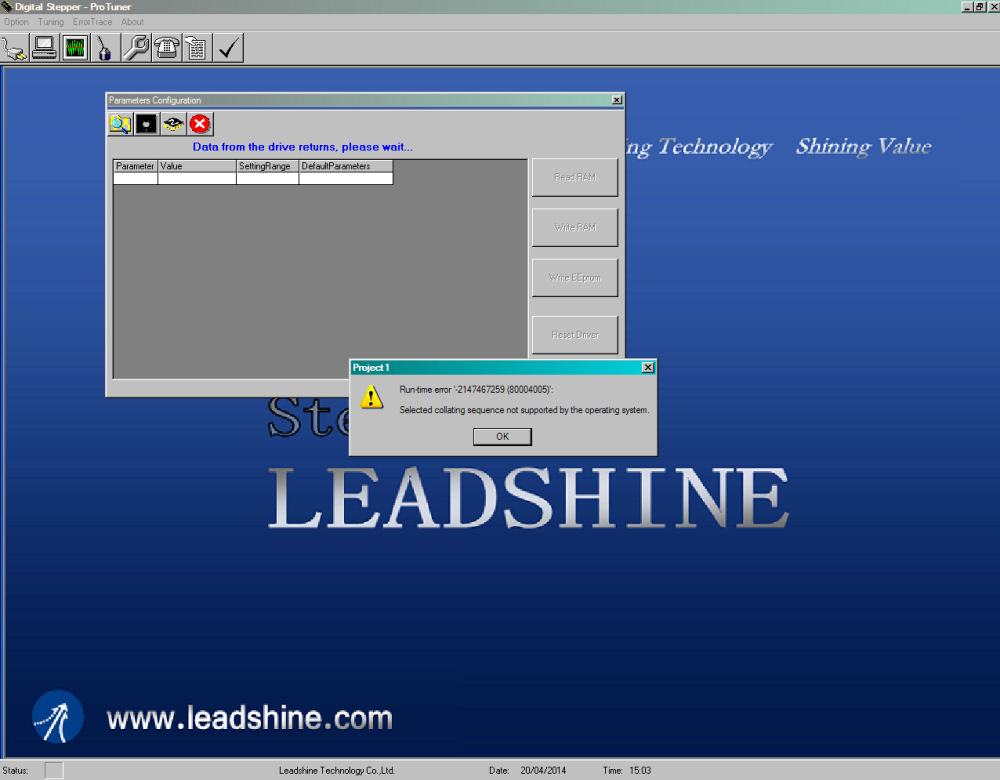Close the Project1 error dialog

click(x=648, y=368)
